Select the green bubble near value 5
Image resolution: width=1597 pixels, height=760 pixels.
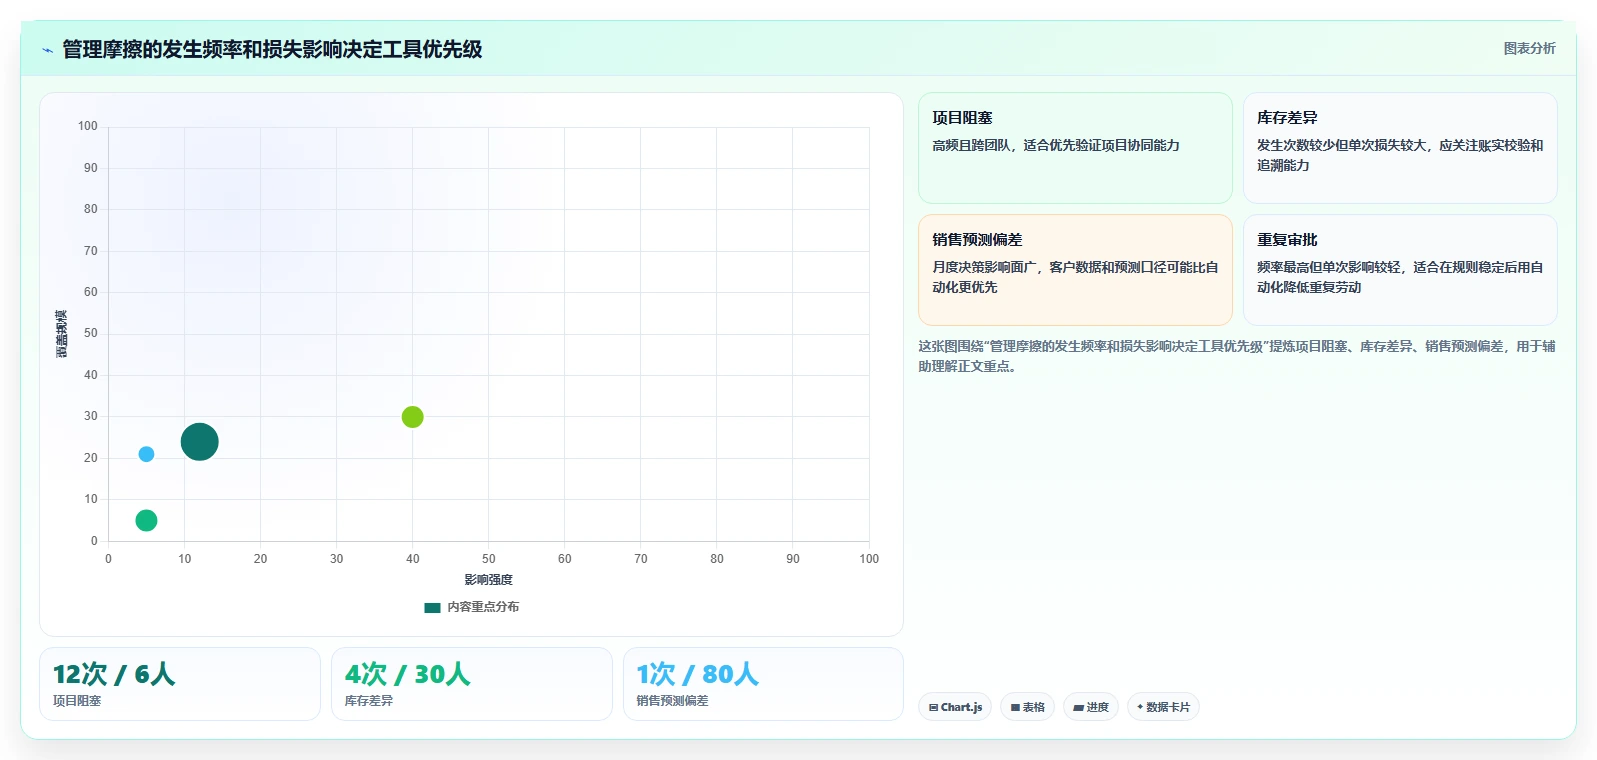146,520
